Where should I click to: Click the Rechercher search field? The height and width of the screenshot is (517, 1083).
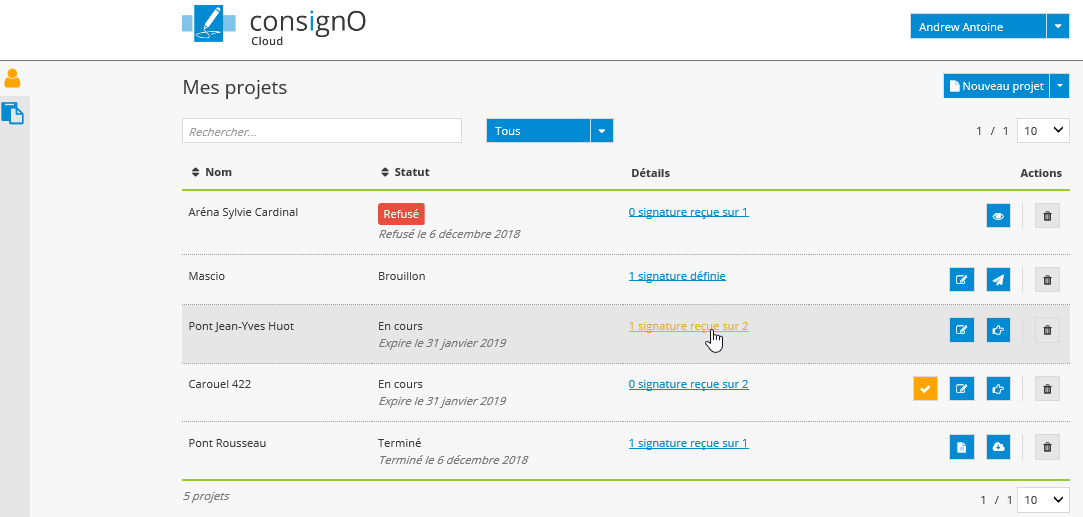[x=321, y=131]
